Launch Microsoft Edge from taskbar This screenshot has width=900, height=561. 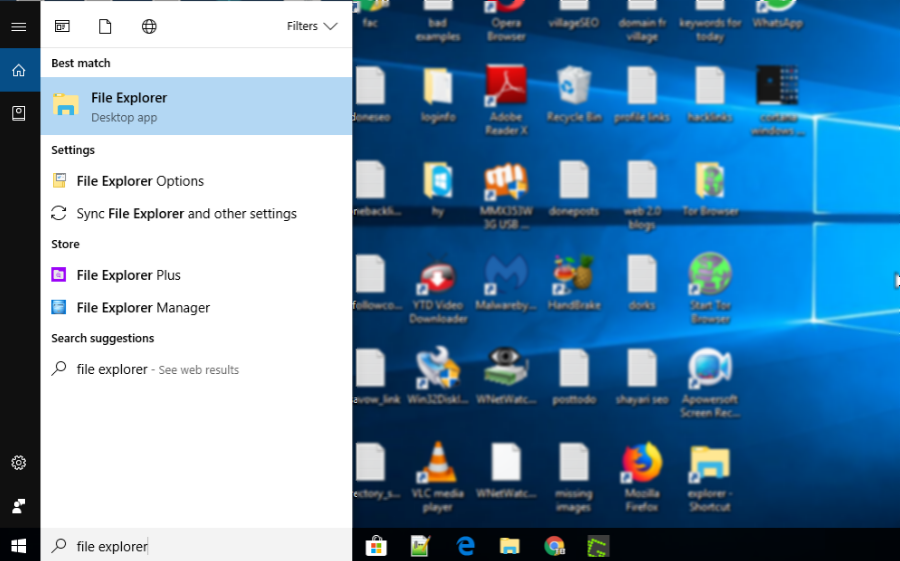pyautogui.click(x=465, y=545)
